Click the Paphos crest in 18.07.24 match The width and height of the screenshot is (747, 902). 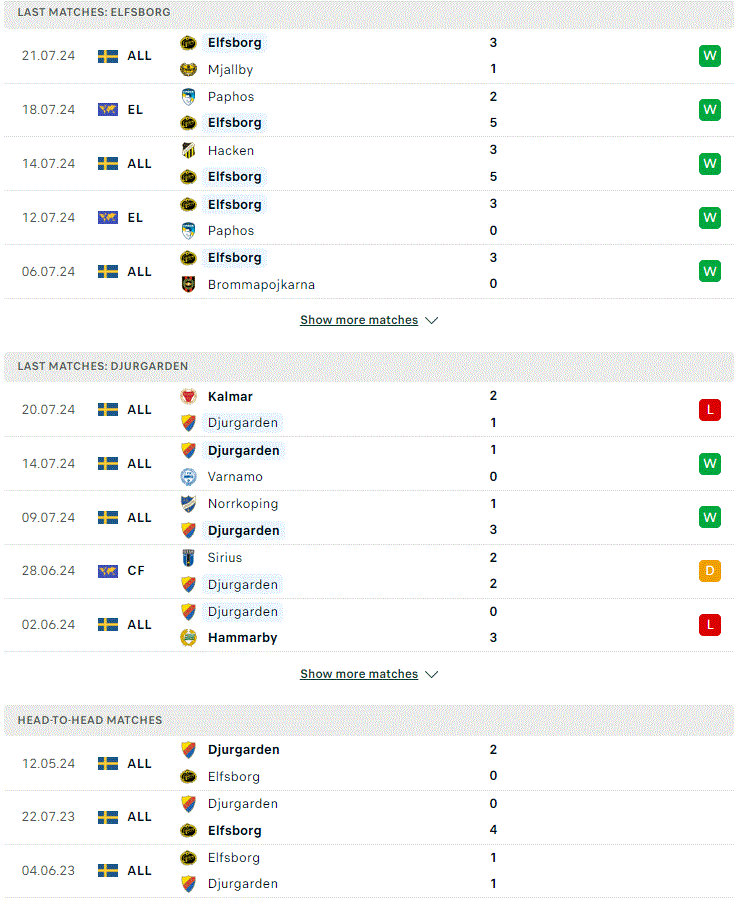click(x=188, y=97)
